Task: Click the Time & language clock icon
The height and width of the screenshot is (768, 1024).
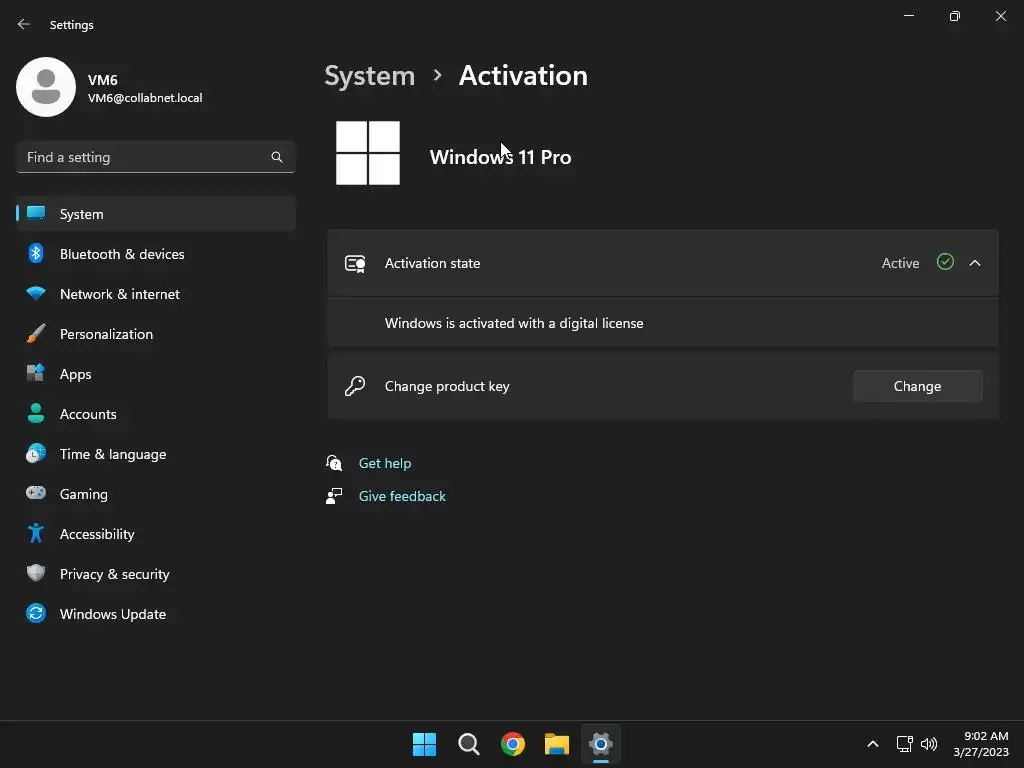Action: 36,453
